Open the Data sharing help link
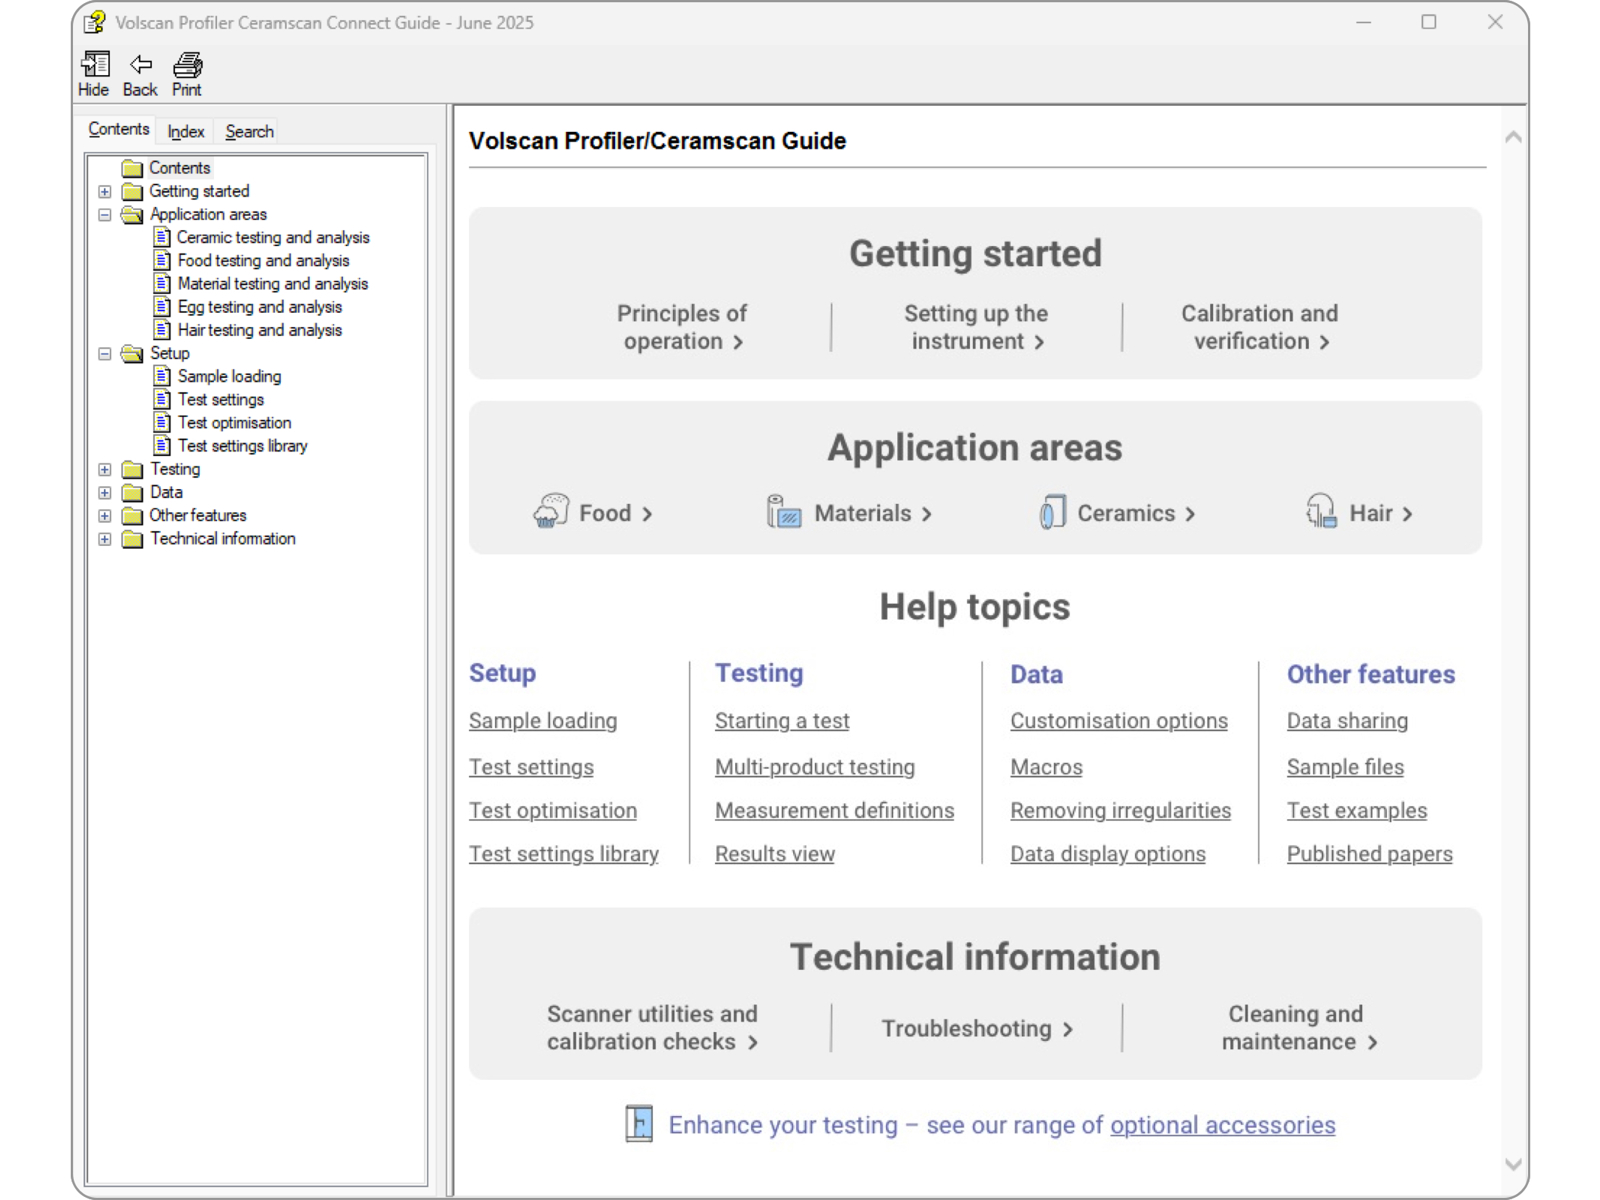 click(x=1347, y=721)
